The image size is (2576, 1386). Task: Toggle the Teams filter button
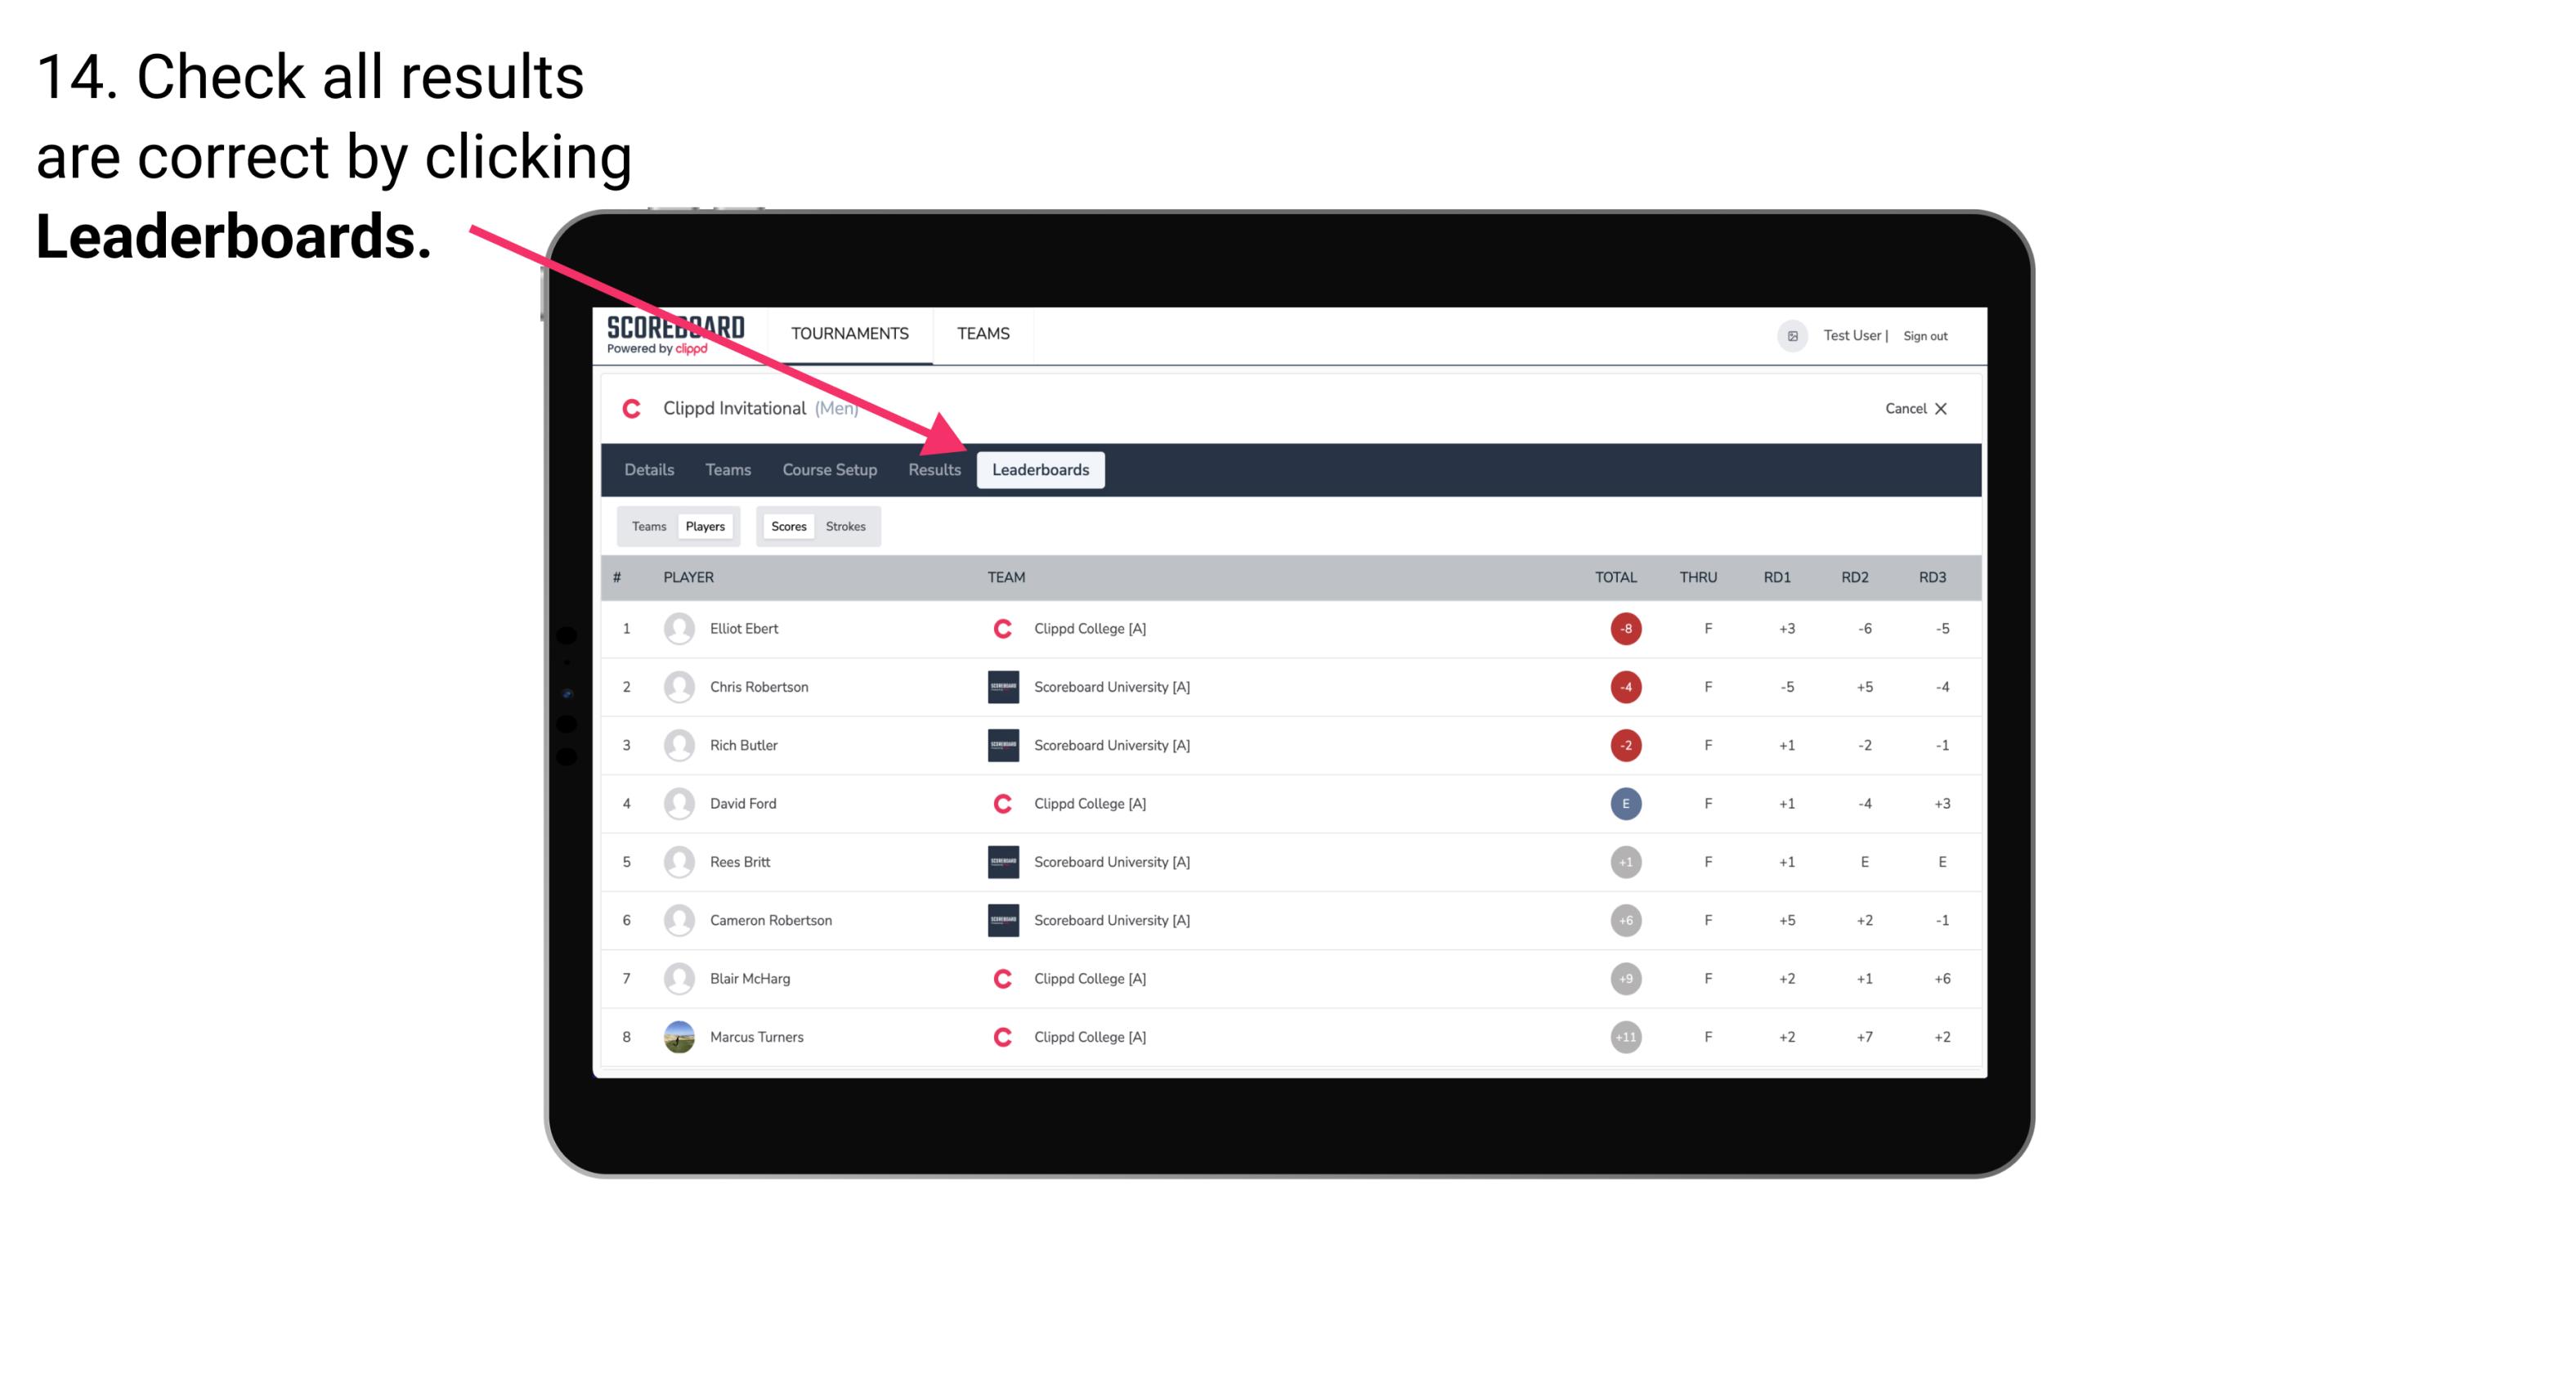[647, 526]
